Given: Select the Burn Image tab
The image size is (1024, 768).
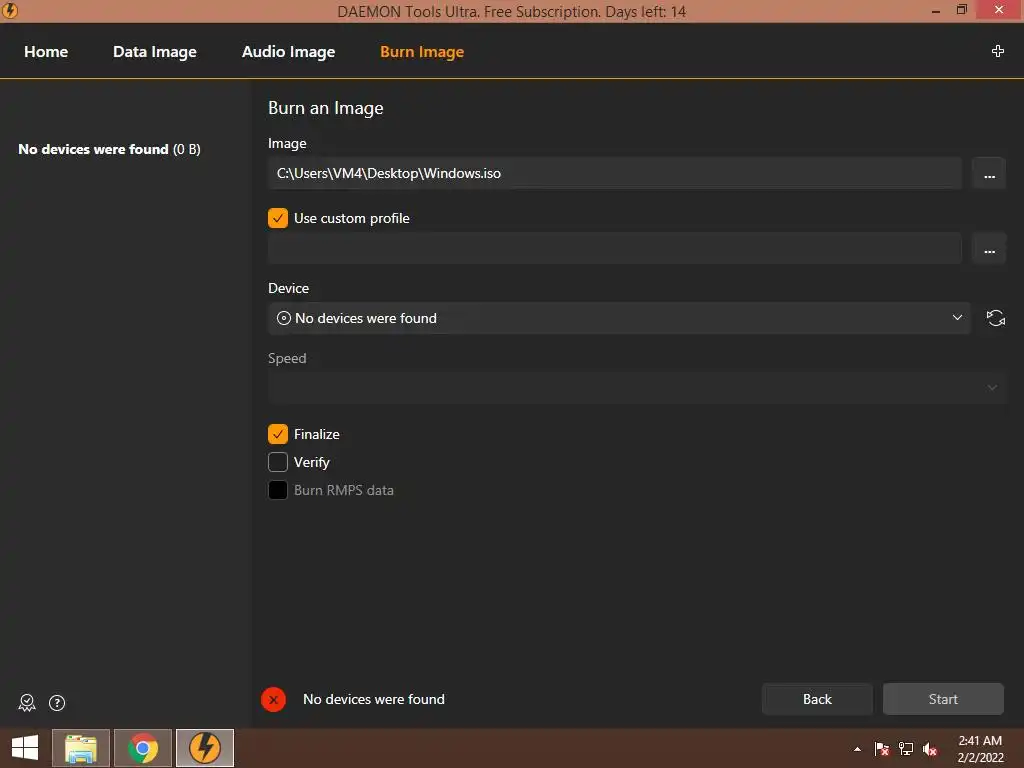Looking at the screenshot, I should coord(422,52).
